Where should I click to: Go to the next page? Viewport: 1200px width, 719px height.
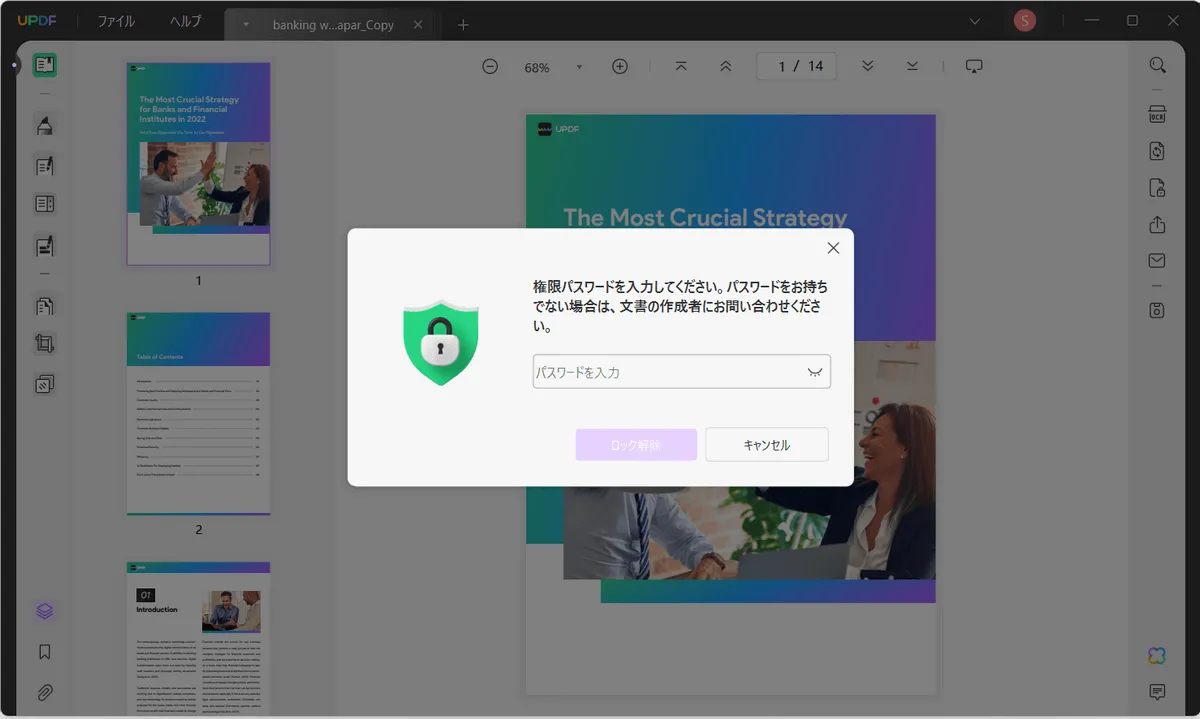[x=868, y=66]
